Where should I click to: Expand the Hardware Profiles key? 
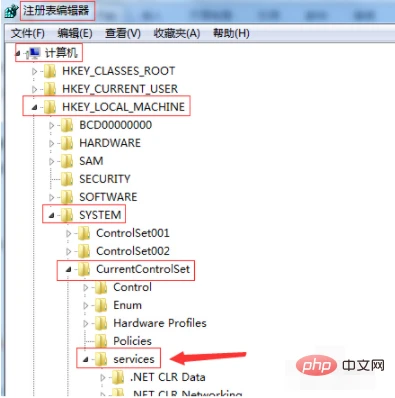(86, 324)
